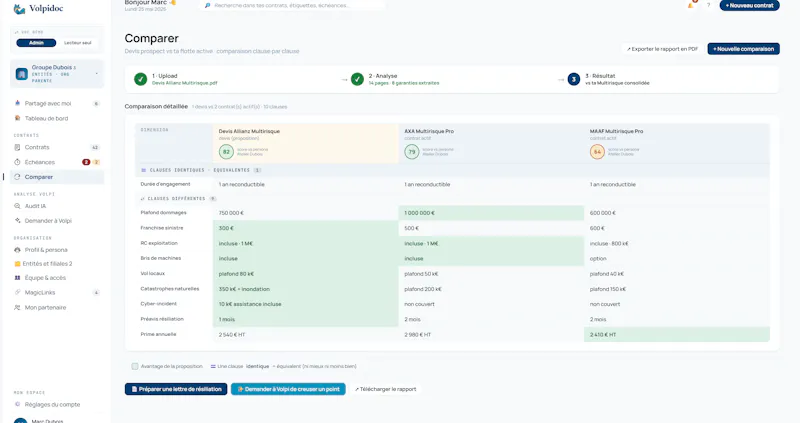The width and height of the screenshot is (800, 423).
Task: Select Comparer in the sidebar
Action: point(57,177)
